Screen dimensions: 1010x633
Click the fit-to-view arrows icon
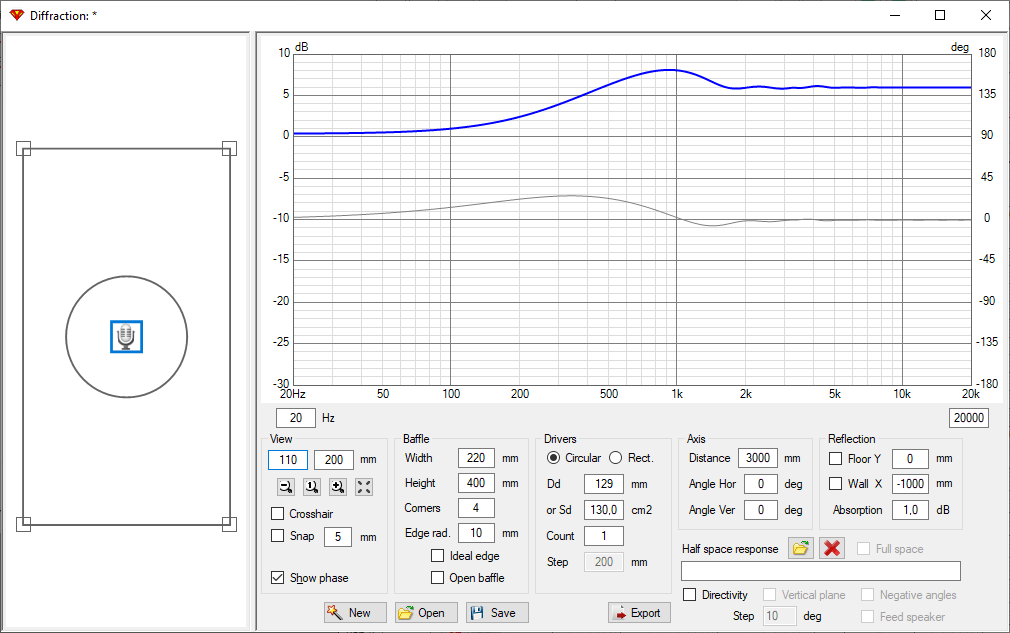[x=364, y=487]
